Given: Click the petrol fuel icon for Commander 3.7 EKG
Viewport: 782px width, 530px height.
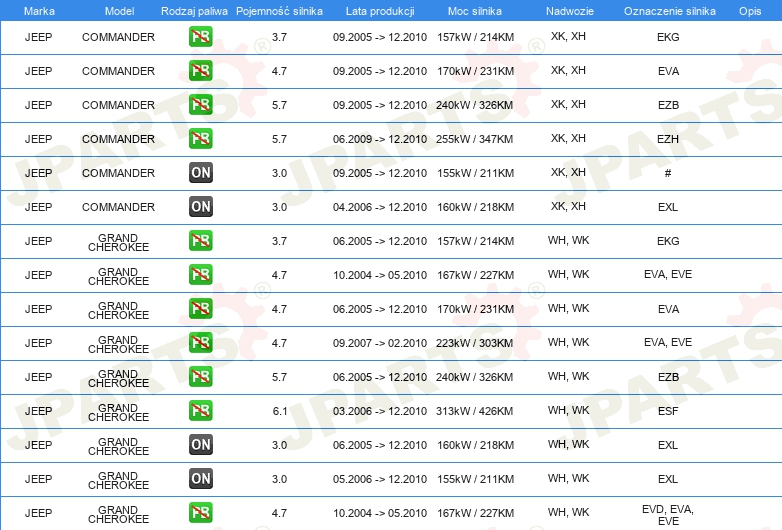Looking at the screenshot, I should (x=200, y=37).
